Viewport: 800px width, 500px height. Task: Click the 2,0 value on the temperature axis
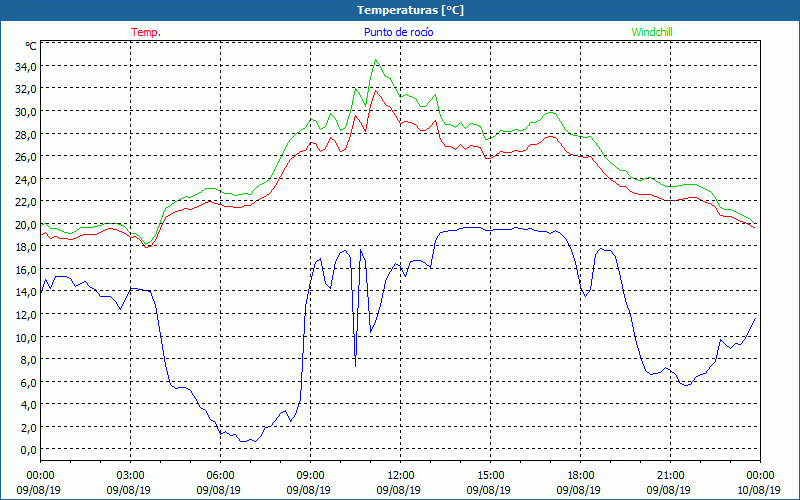pos(28,427)
